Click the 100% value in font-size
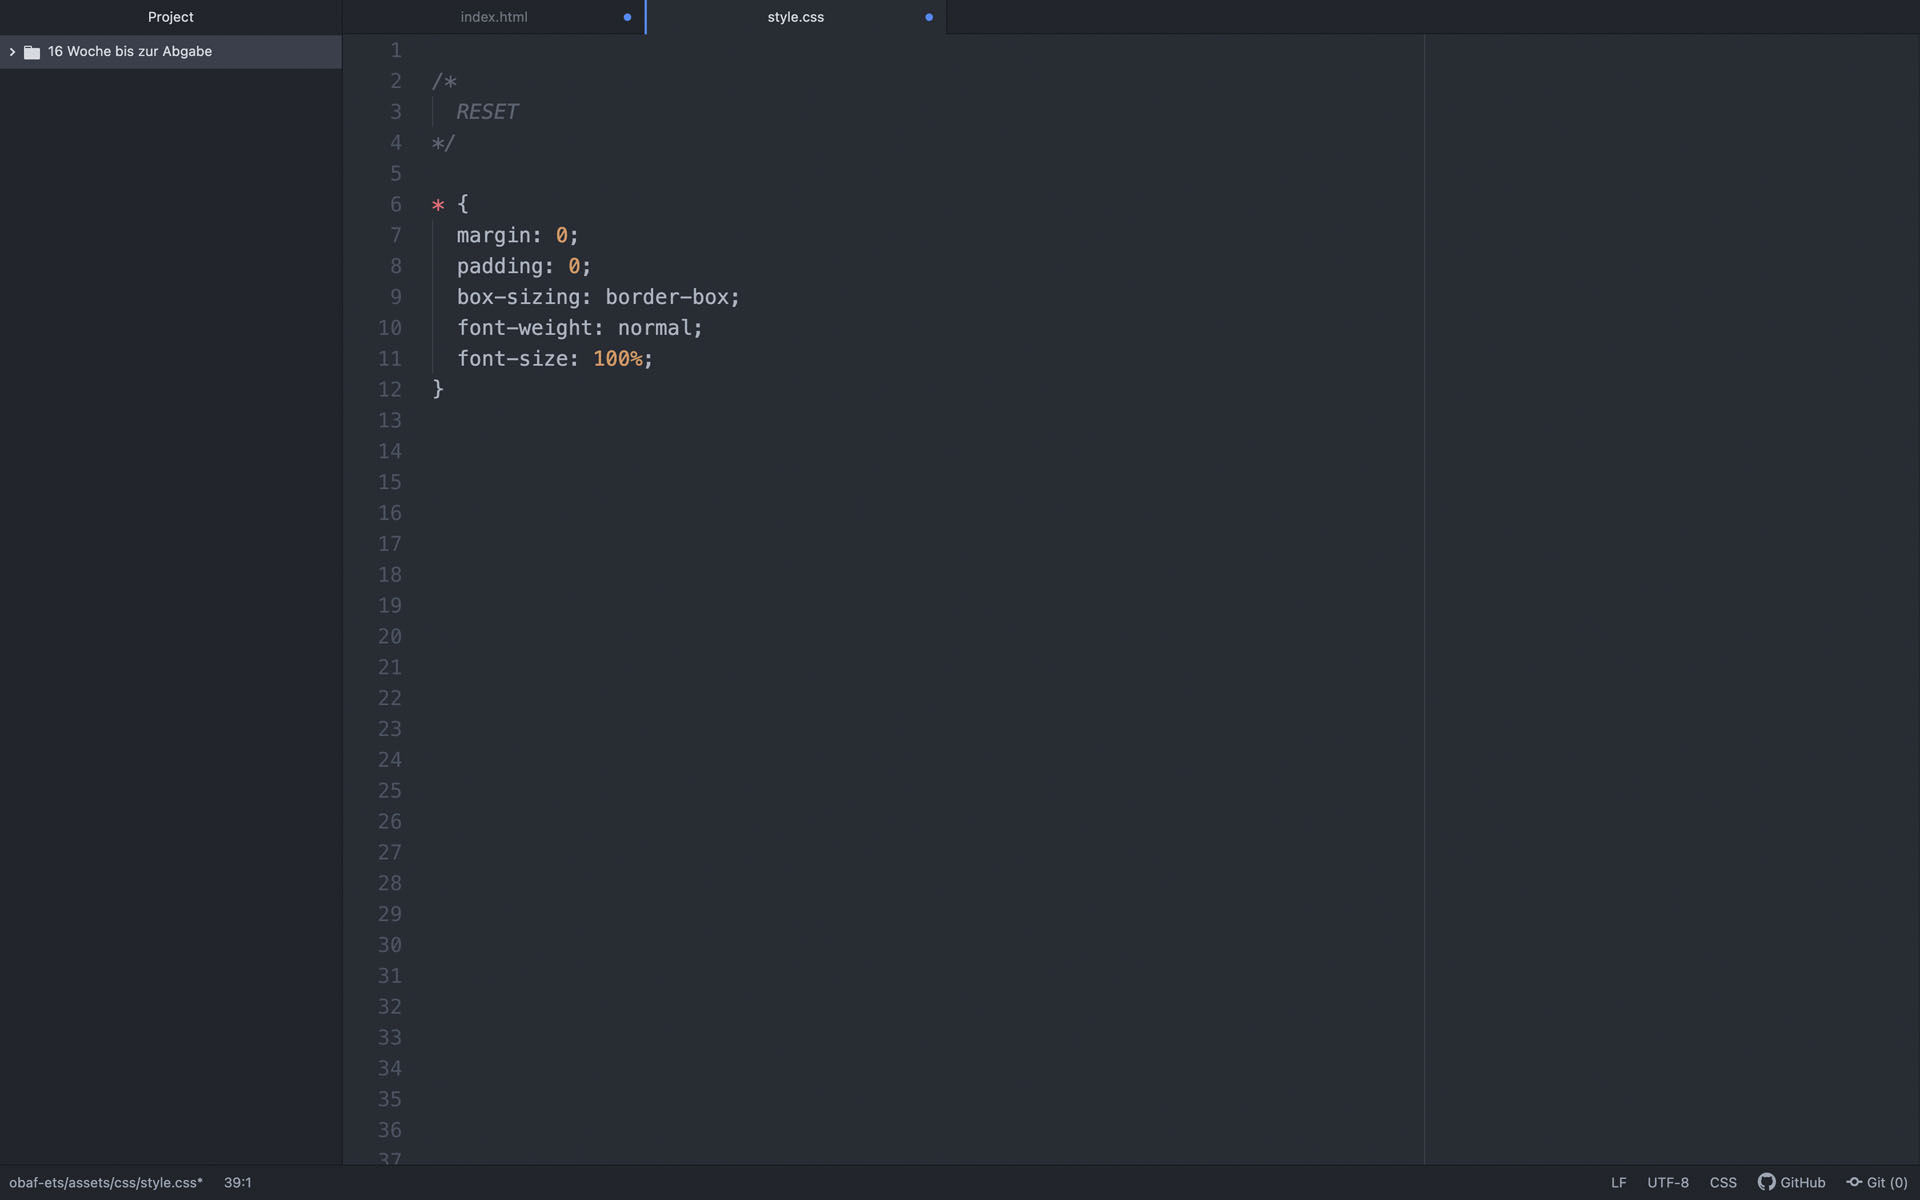This screenshot has height=1200, width=1920. click(617, 359)
